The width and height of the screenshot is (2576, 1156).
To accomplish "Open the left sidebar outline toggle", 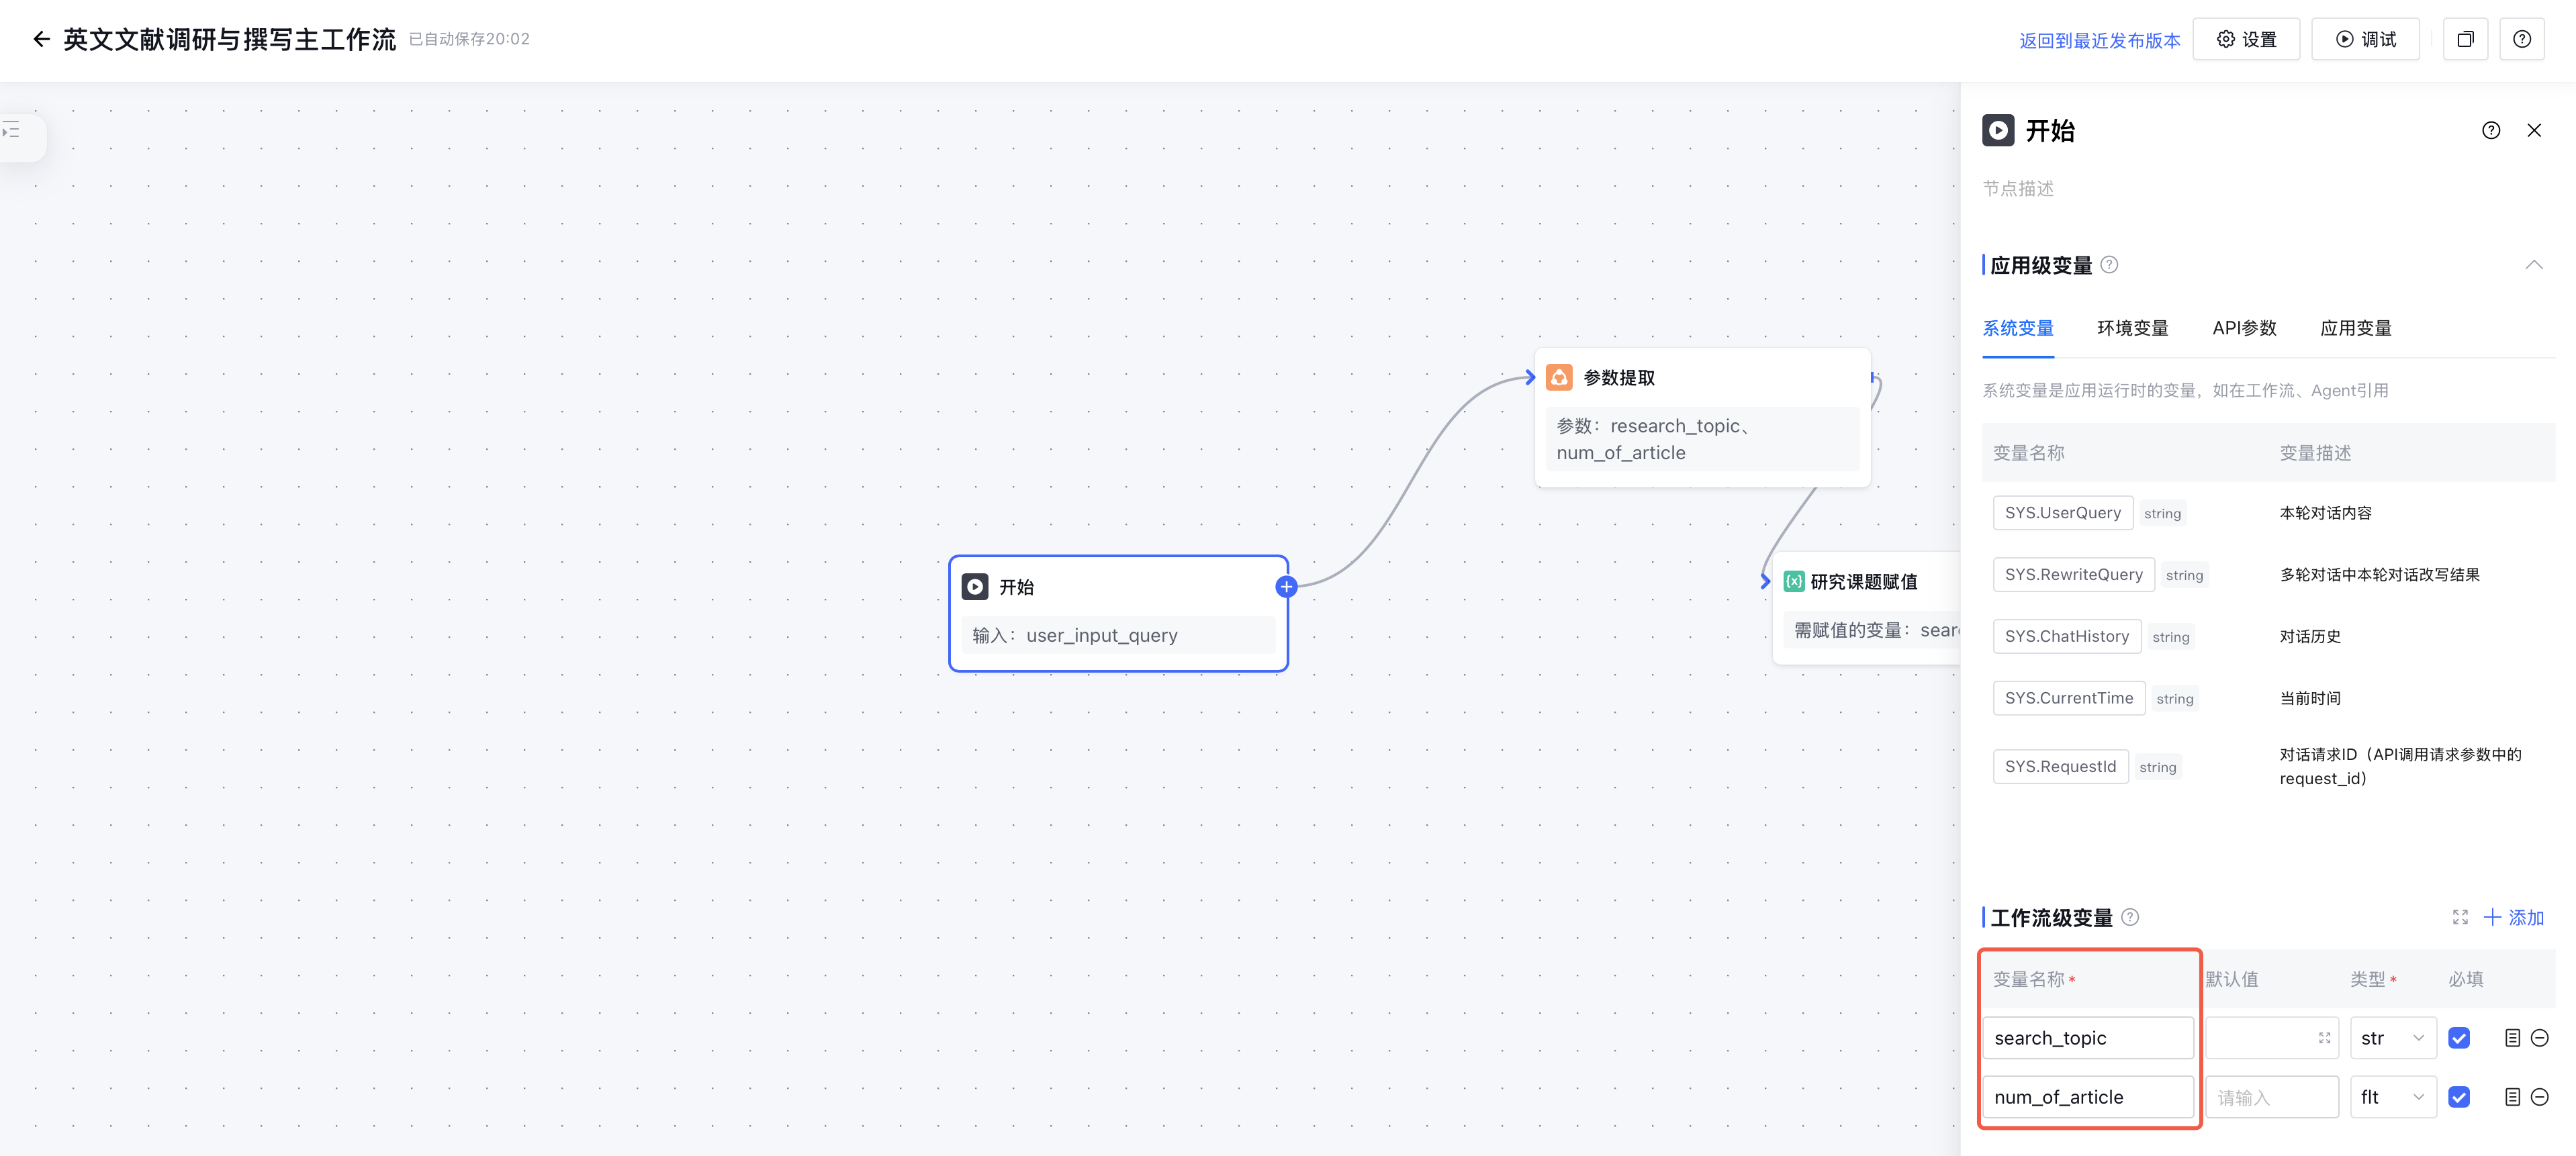I will tap(12, 131).
